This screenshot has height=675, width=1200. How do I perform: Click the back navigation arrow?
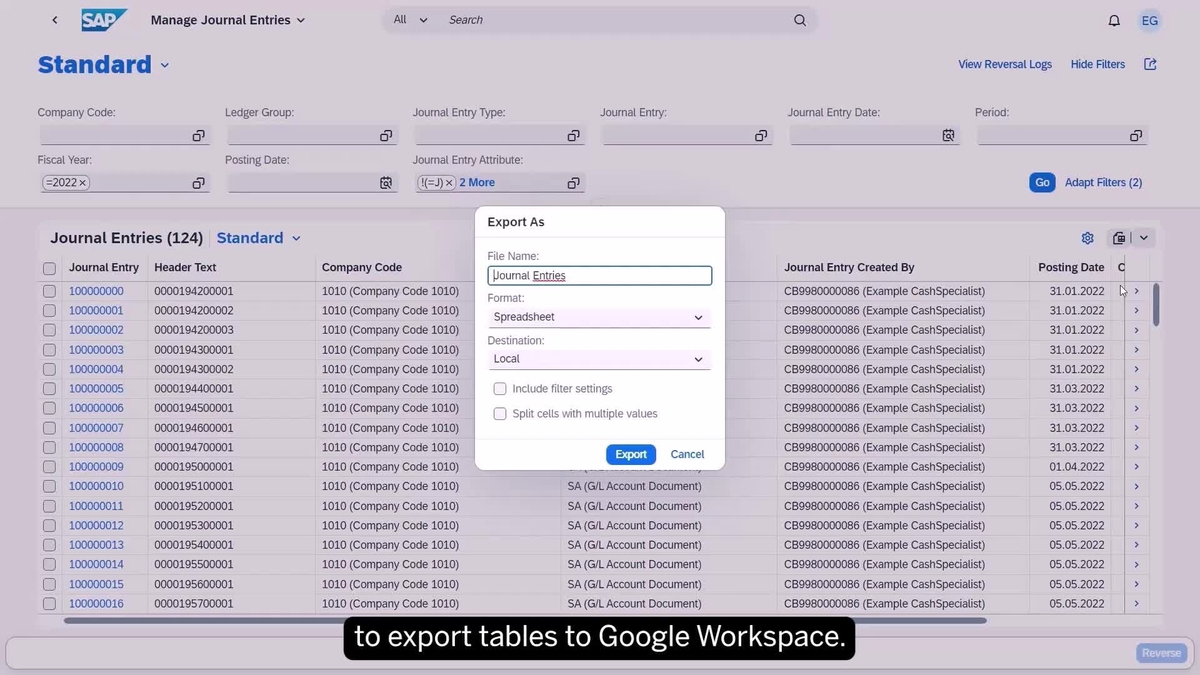point(55,19)
